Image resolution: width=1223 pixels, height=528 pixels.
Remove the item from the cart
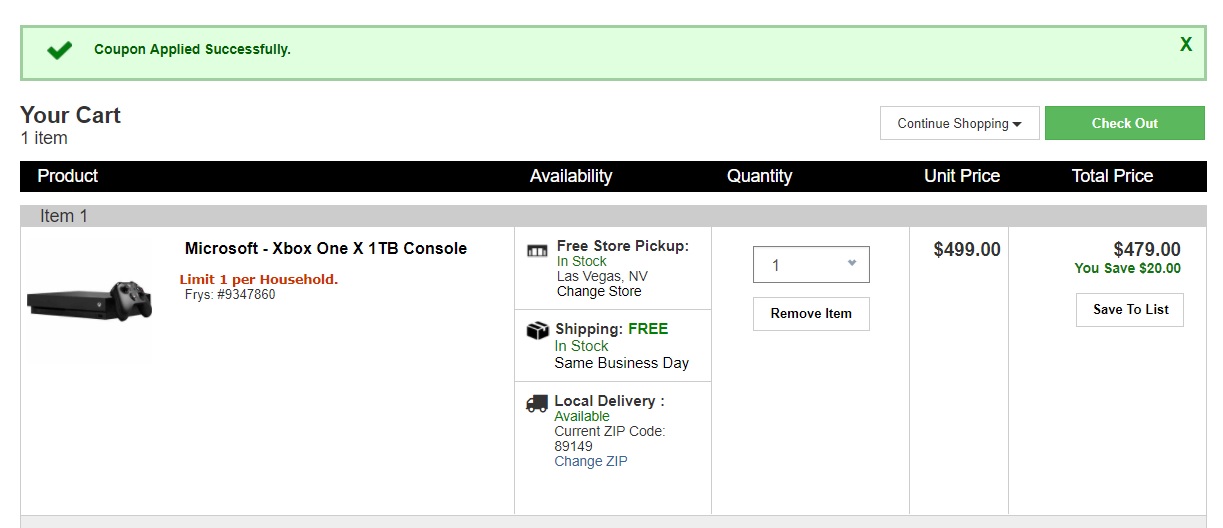click(x=811, y=313)
